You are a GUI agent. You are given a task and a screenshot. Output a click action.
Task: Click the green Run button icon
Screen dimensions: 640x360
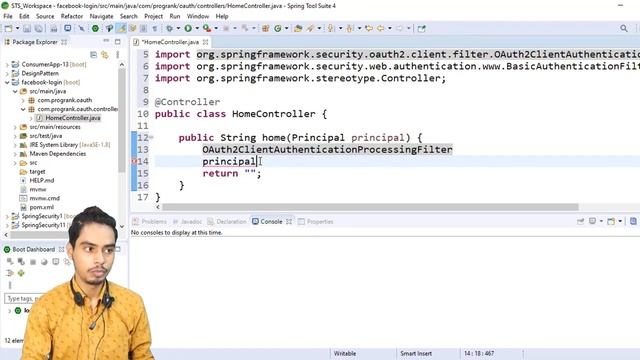pyautogui.click(x=188, y=28)
